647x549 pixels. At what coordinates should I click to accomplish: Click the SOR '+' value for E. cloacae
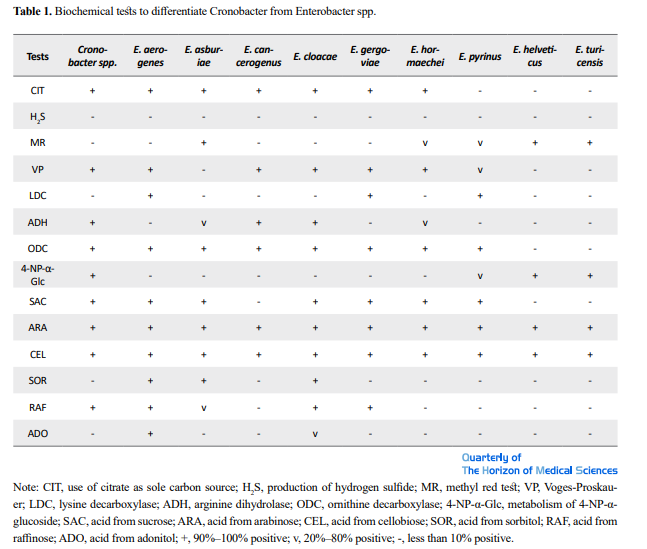(x=315, y=381)
